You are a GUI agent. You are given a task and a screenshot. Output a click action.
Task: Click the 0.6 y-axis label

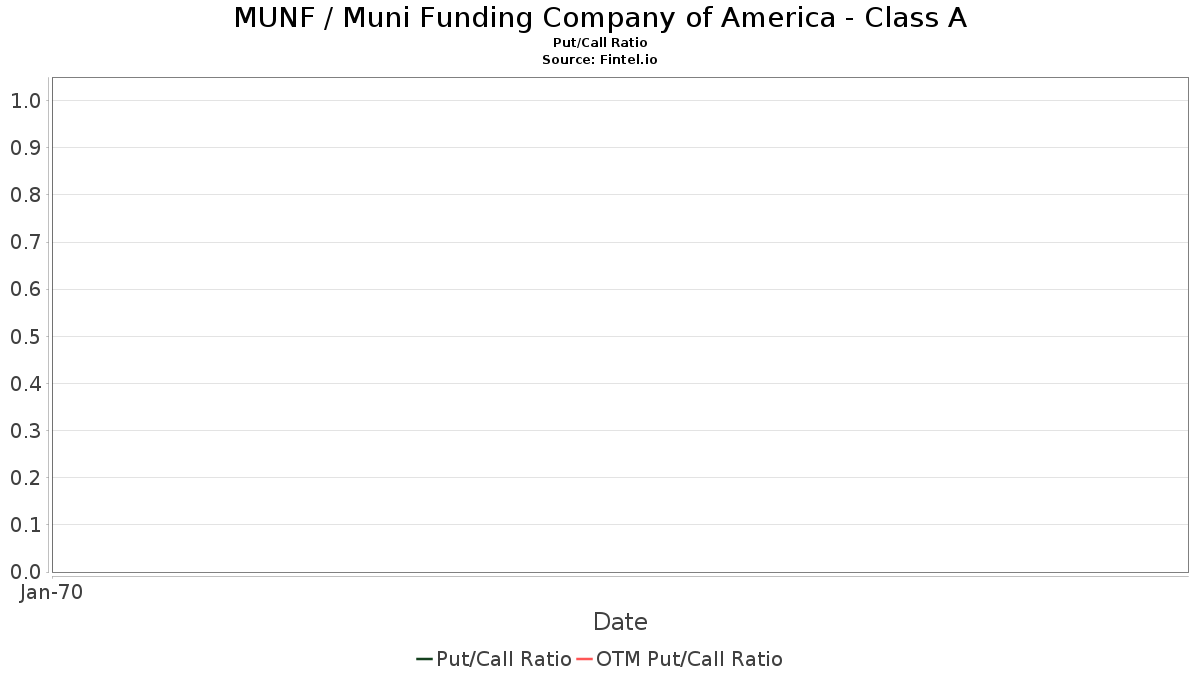tap(25, 289)
